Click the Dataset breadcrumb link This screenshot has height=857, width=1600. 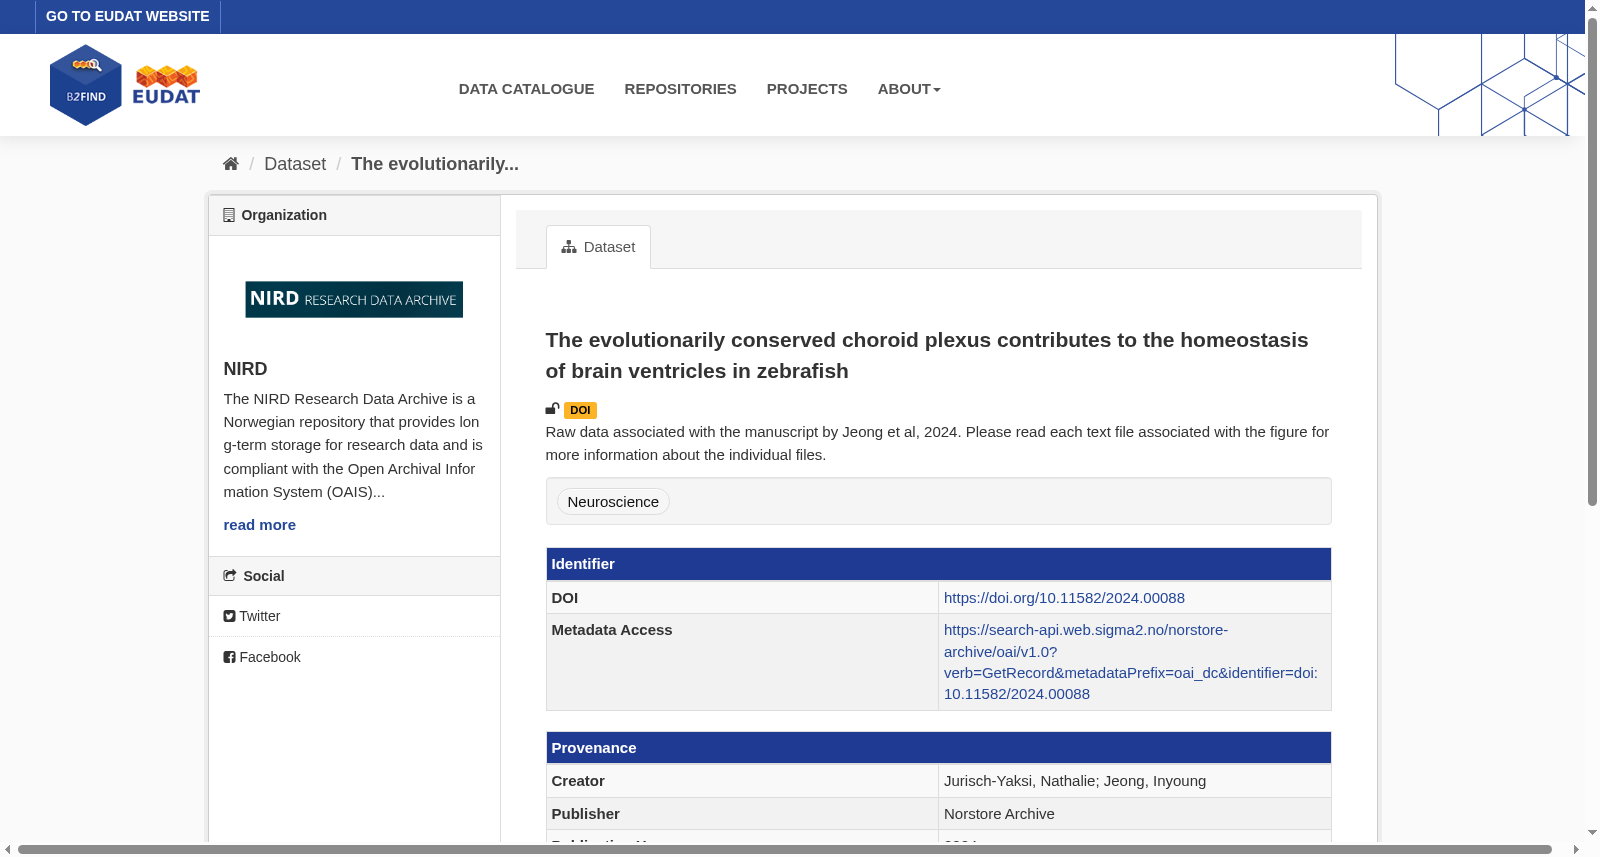(295, 164)
